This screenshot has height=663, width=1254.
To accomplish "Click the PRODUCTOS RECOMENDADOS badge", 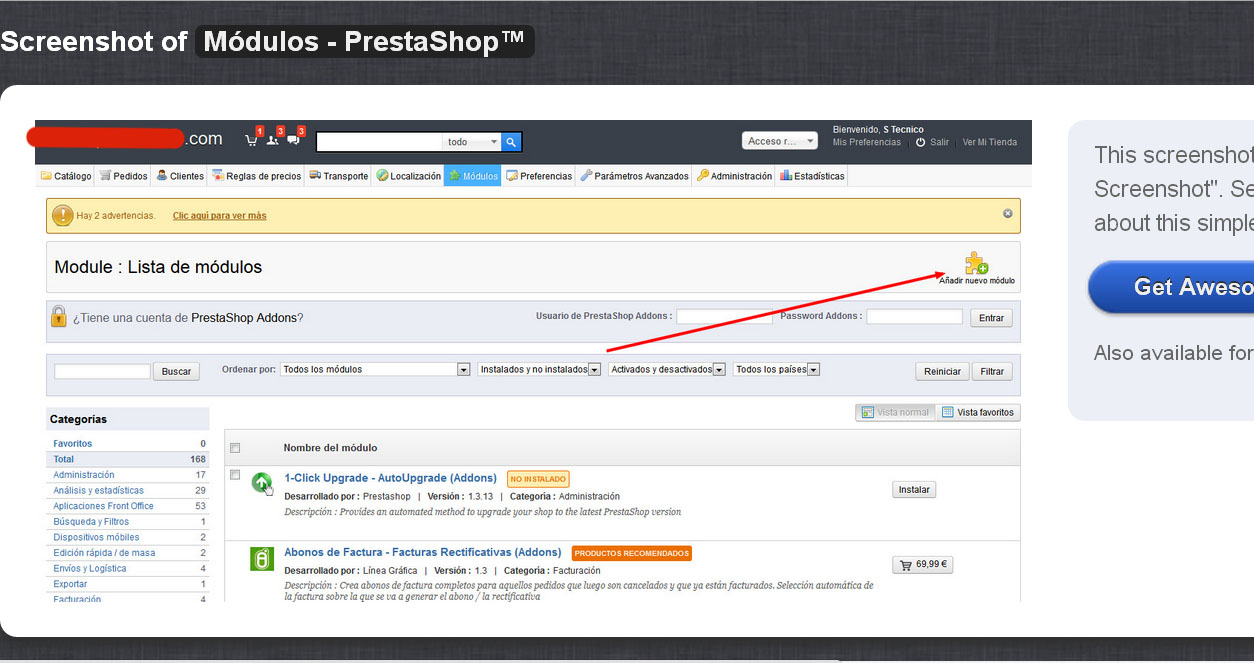I will click(631, 553).
